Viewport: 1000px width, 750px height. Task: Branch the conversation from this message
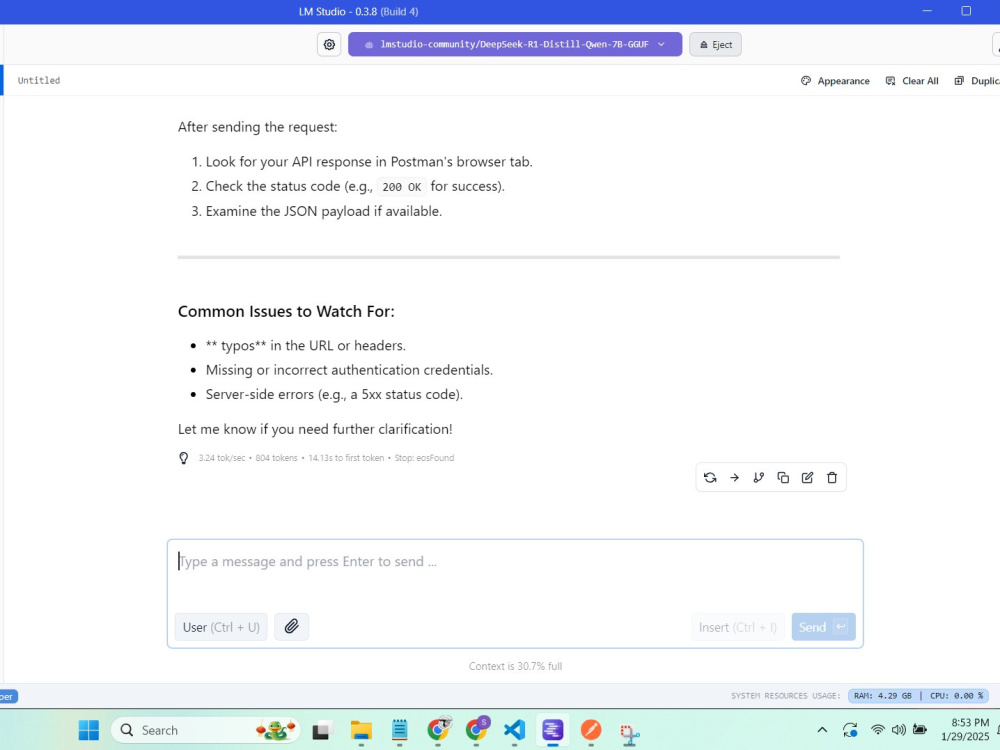[758, 478]
